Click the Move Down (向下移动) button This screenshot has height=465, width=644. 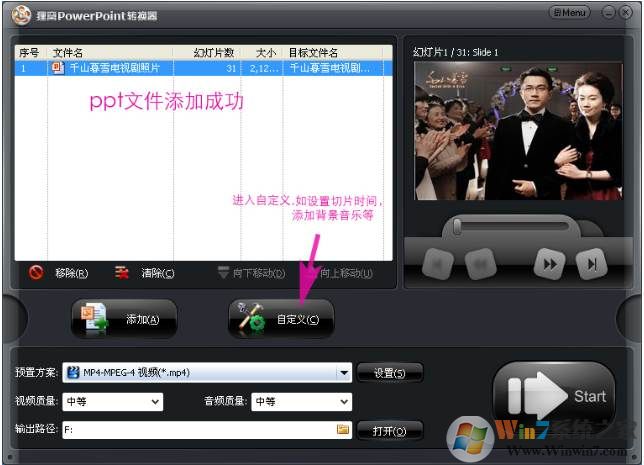[251, 273]
